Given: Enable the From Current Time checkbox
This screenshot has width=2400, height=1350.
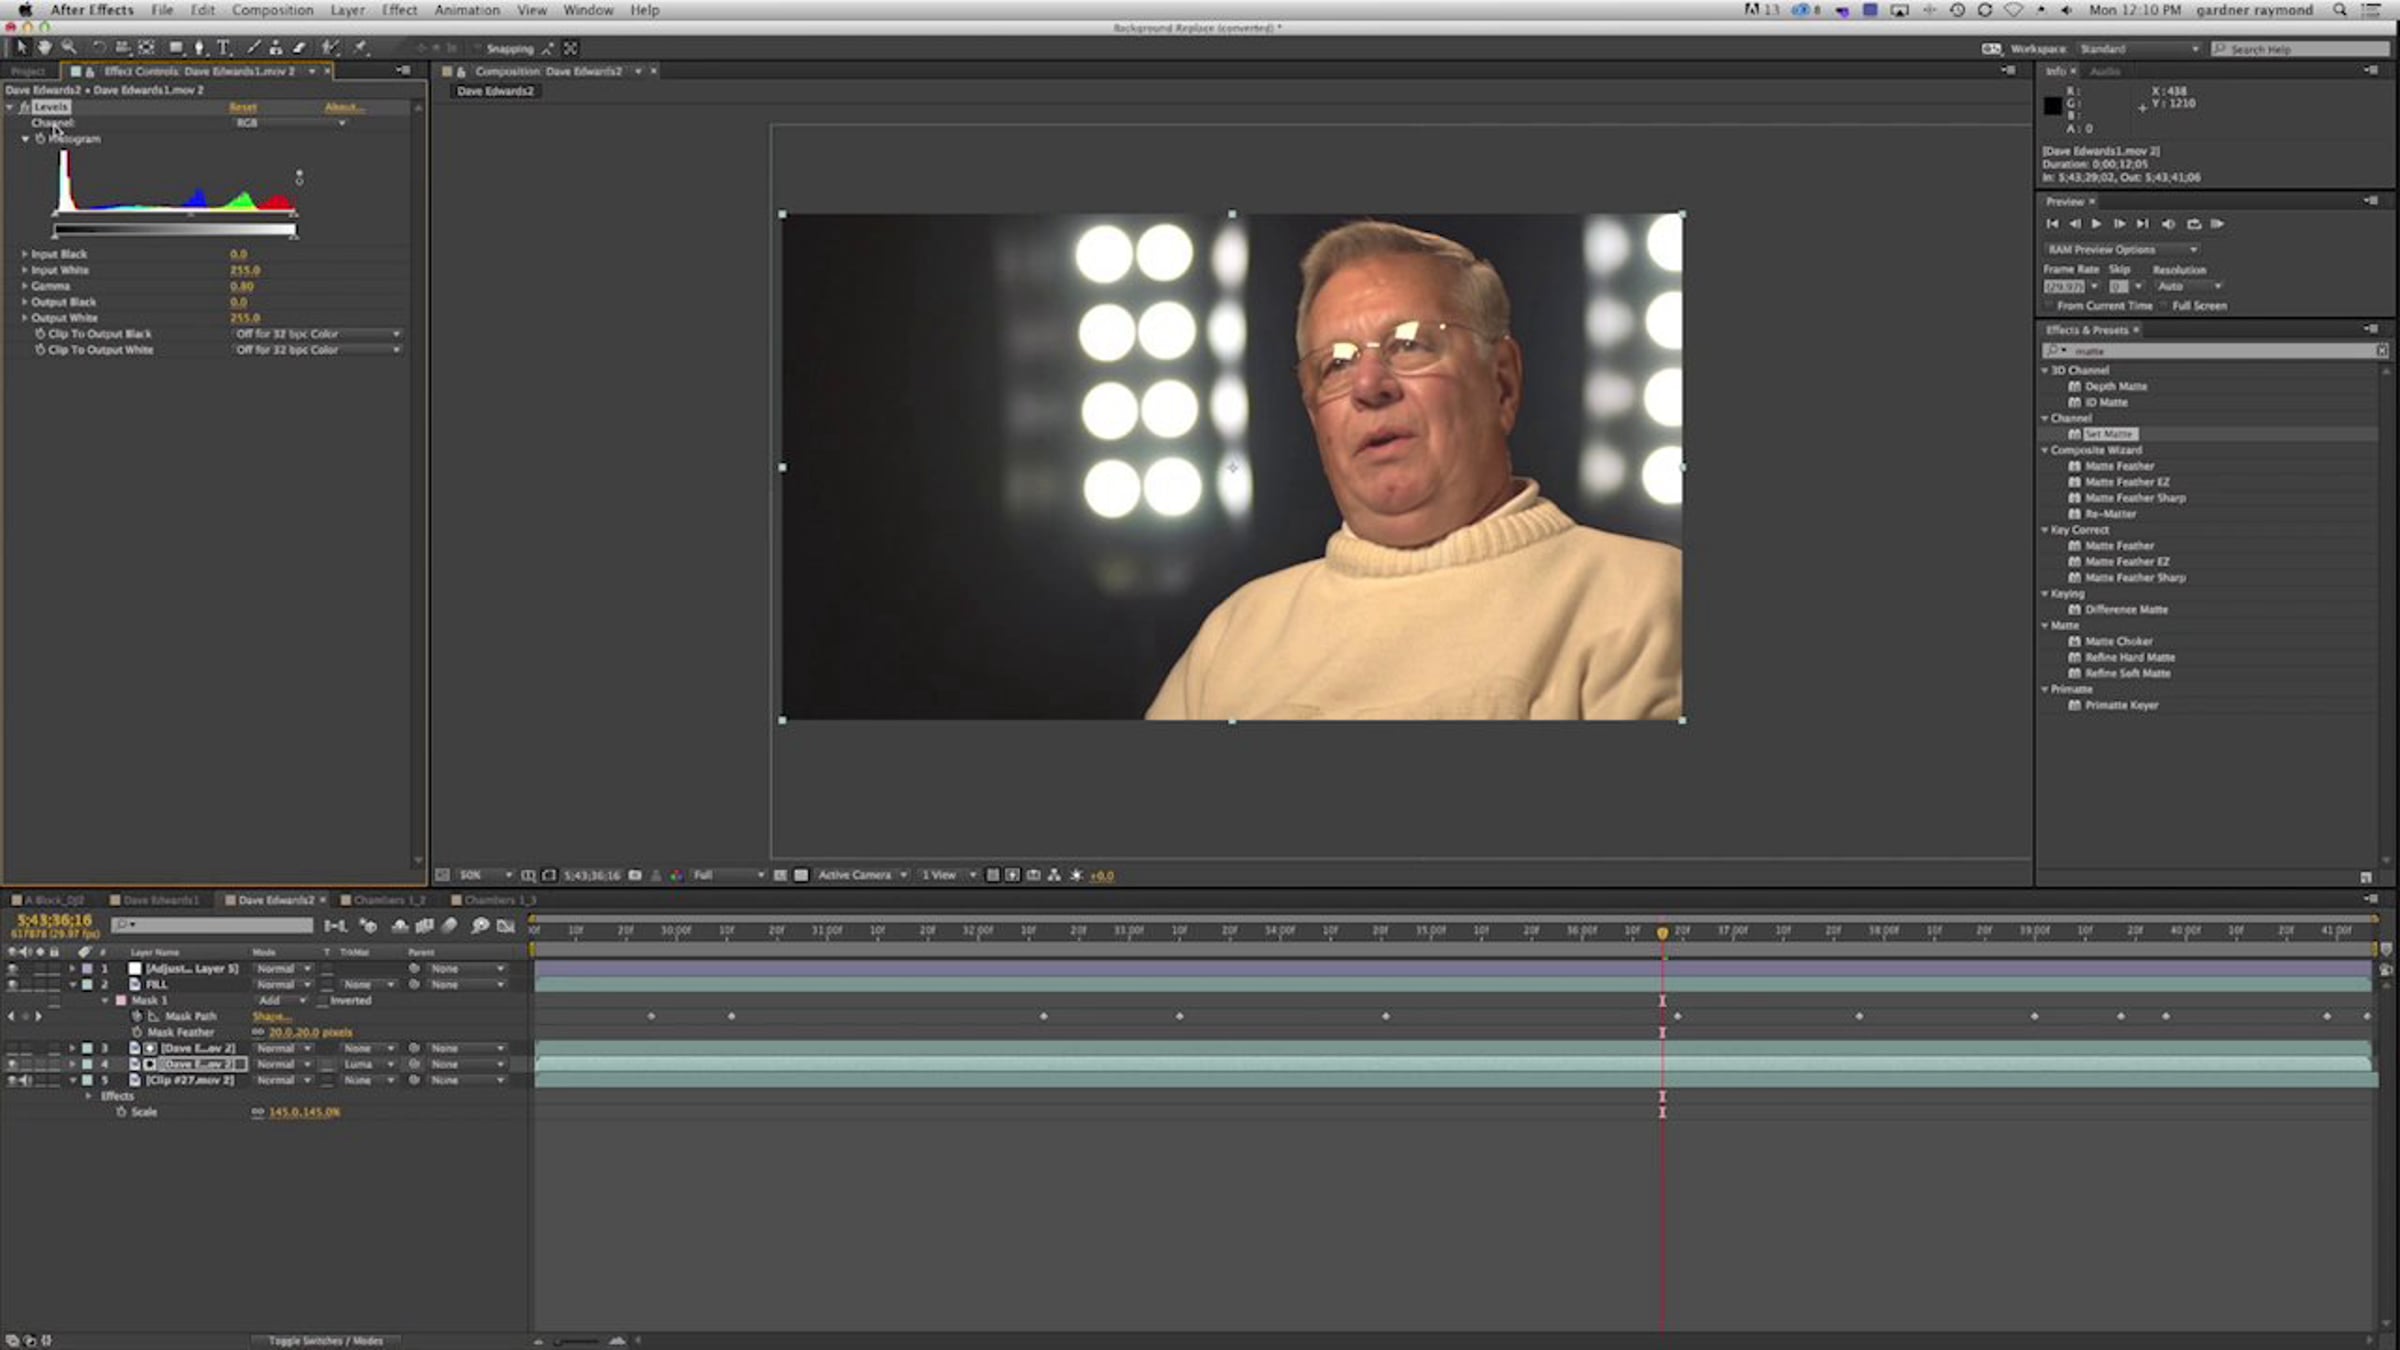Looking at the screenshot, I should pyautogui.click(x=2048, y=306).
